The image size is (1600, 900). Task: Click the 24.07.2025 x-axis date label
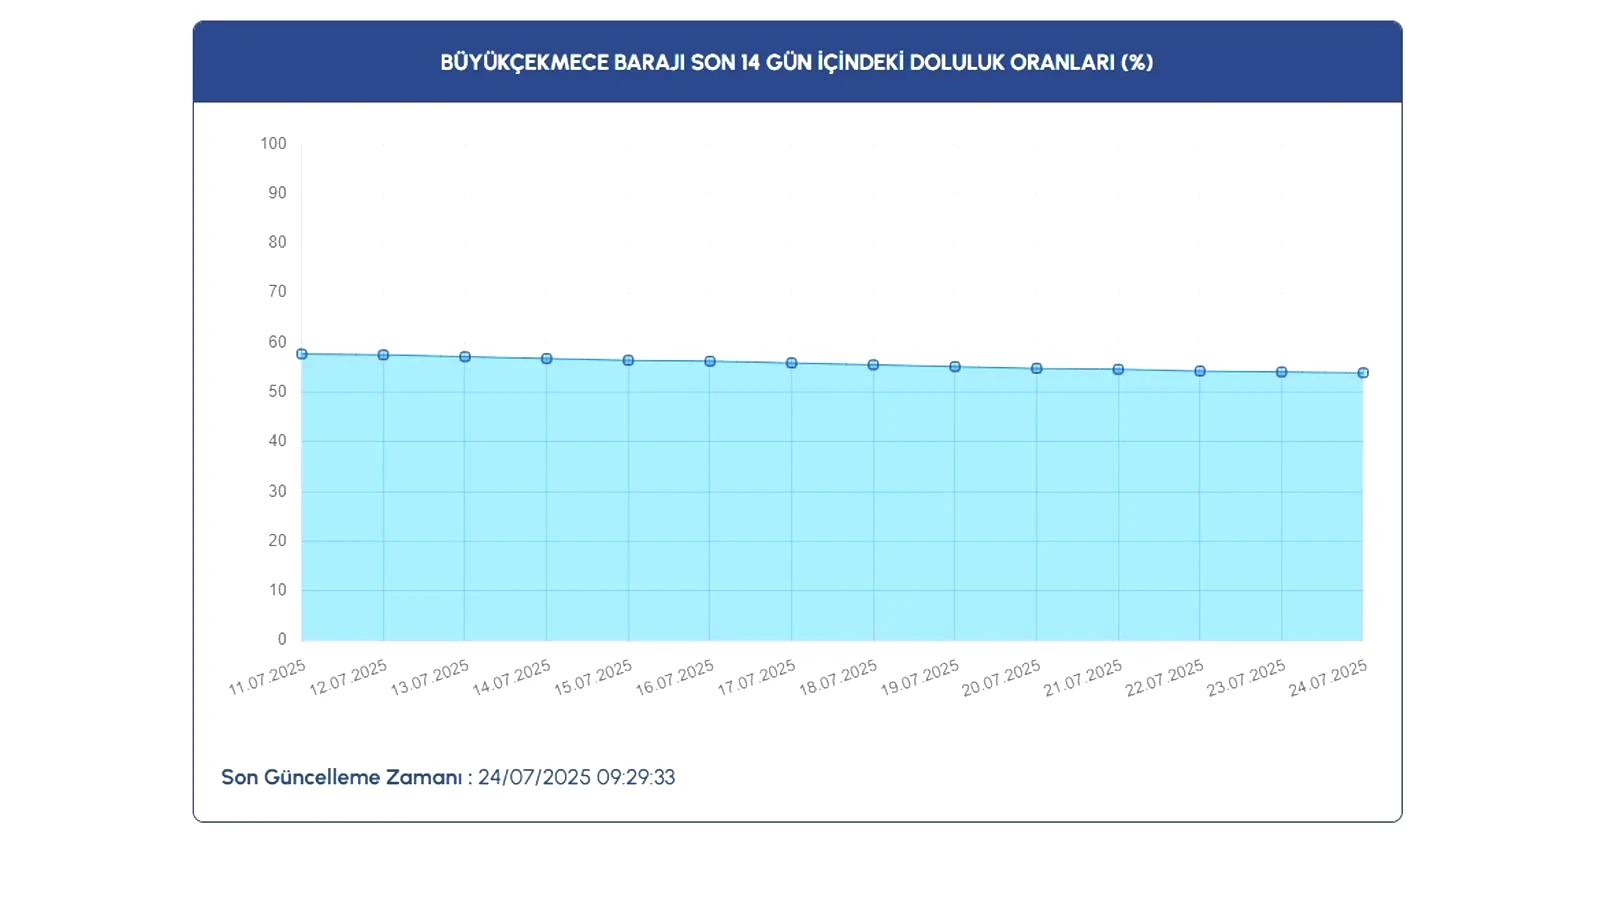point(1328,678)
